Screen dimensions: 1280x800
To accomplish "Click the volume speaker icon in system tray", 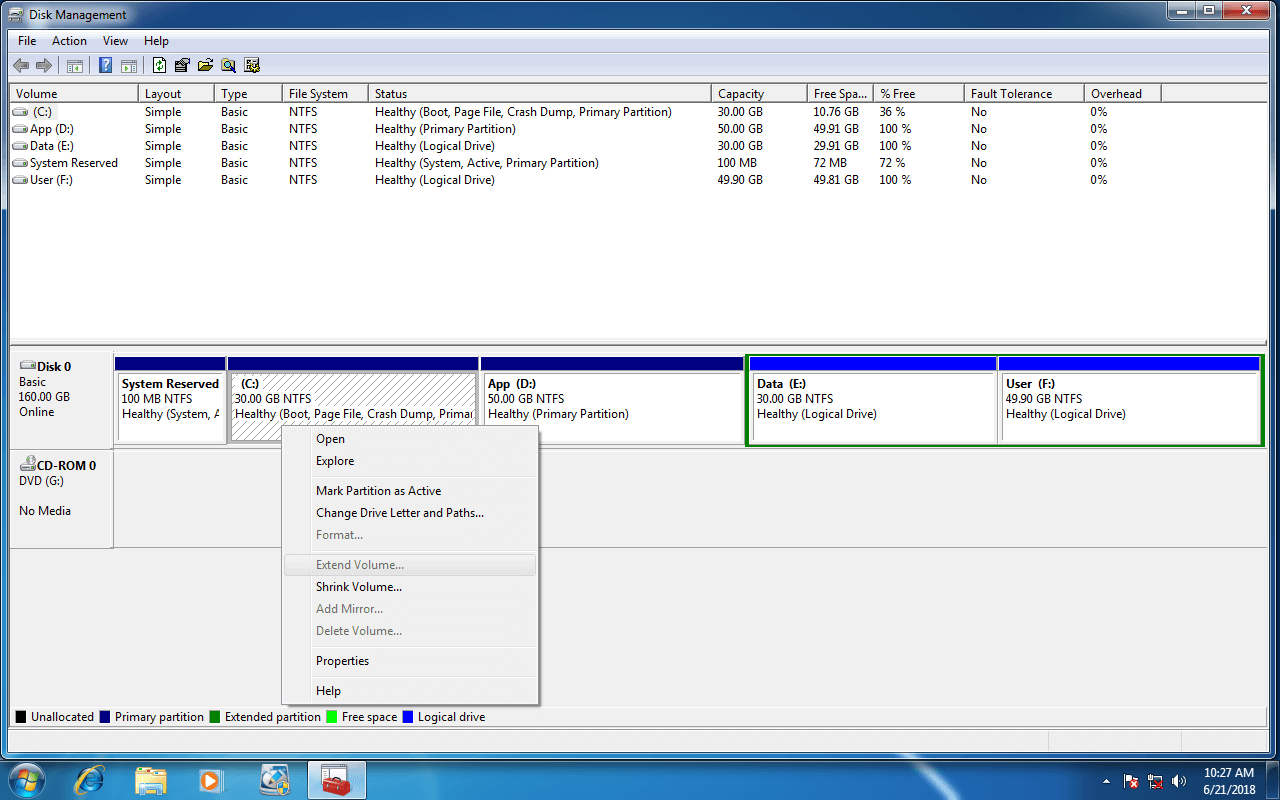I will tap(1179, 781).
